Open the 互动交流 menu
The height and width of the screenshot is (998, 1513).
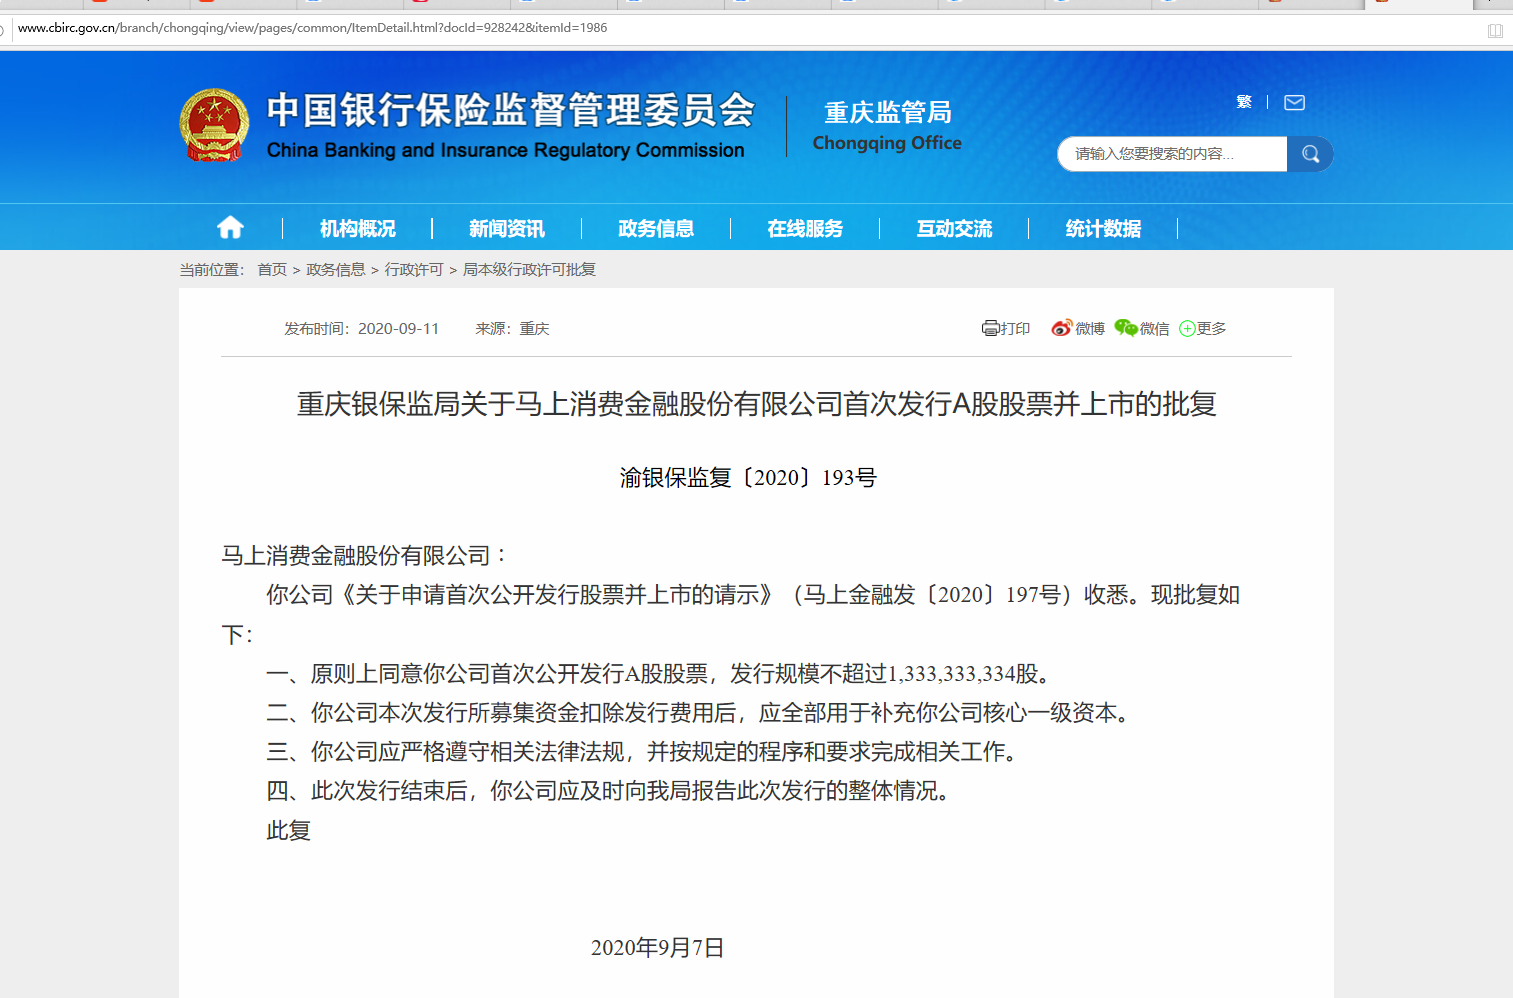(954, 229)
